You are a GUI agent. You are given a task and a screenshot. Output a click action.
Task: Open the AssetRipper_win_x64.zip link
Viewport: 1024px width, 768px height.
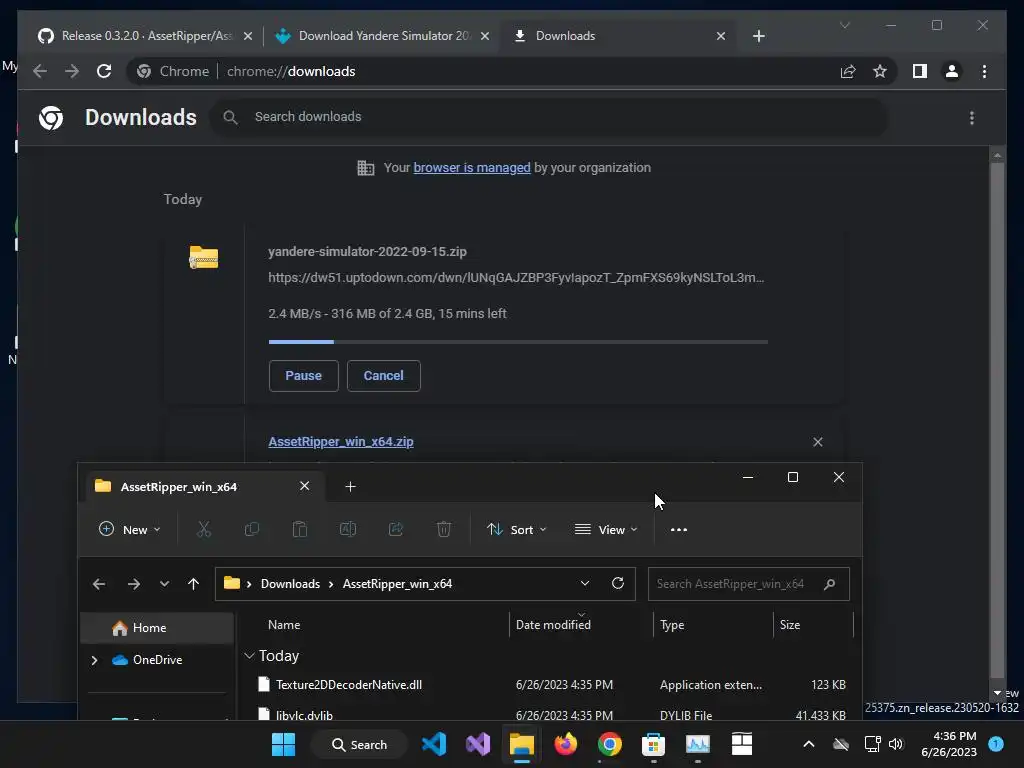(341, 441)
